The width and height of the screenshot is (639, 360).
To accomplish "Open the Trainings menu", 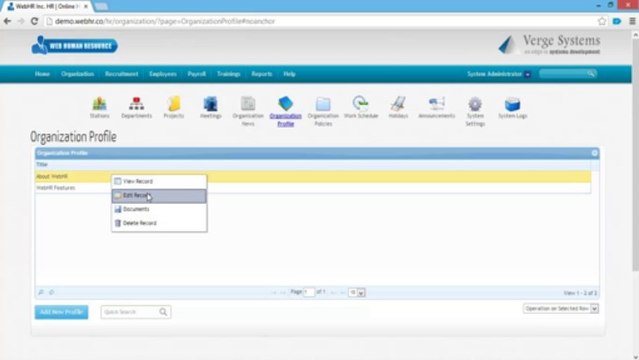I will click(x=228, y=74).
